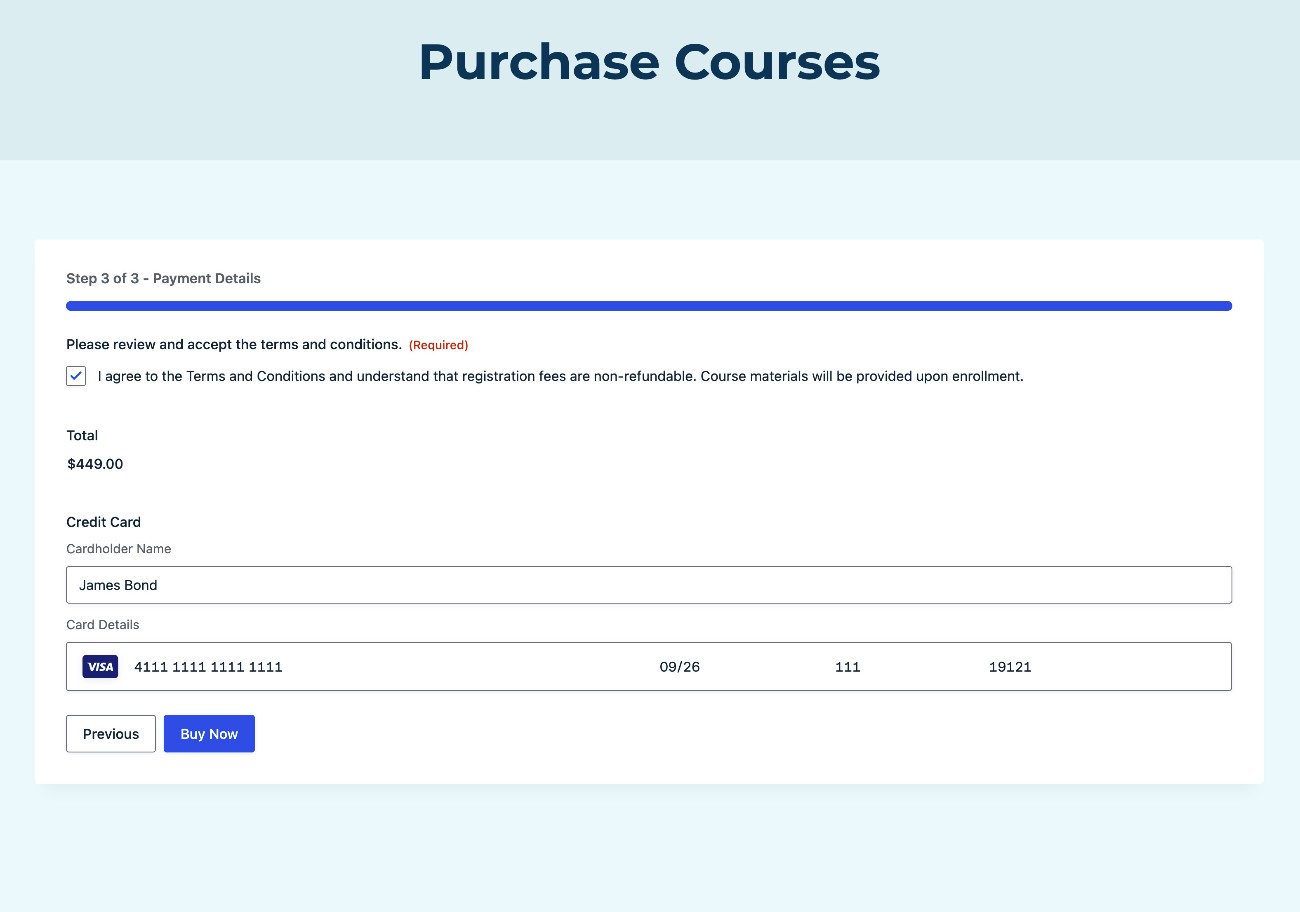Click the 'Step 3 of 3 - Payment Details' label

tap(163, 278)
